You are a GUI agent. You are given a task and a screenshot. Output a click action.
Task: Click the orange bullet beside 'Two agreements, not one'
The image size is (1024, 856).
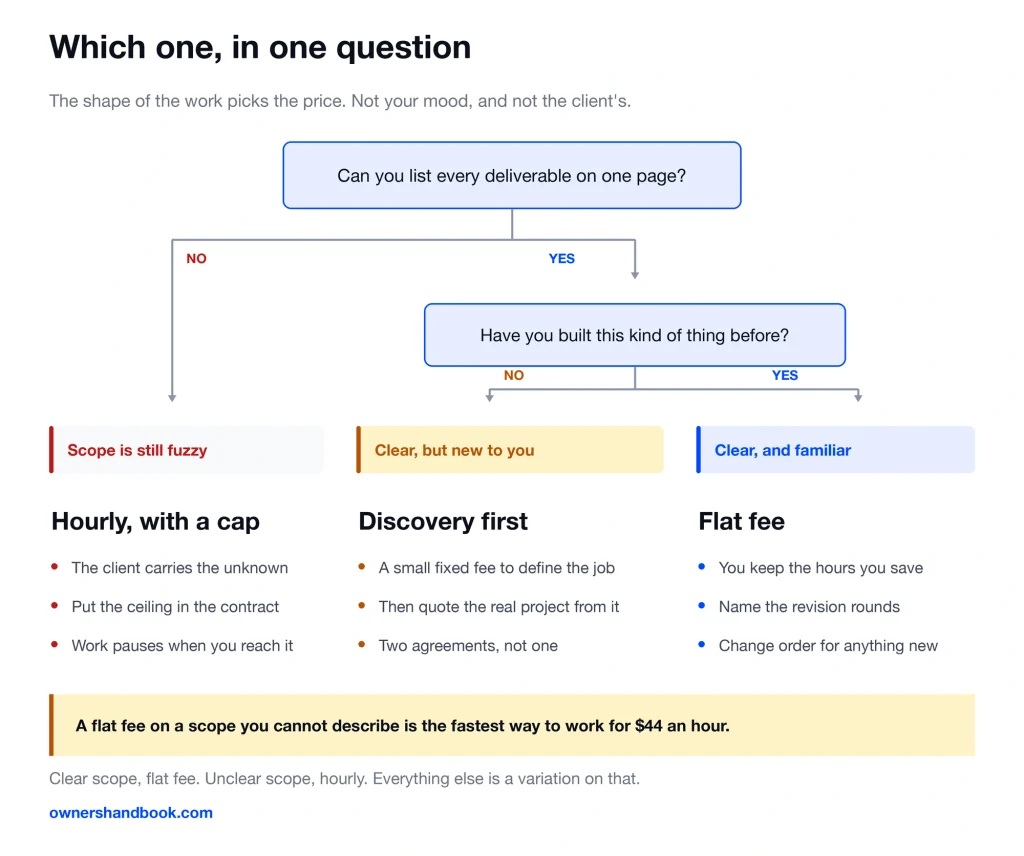click(x=362, y=644)
